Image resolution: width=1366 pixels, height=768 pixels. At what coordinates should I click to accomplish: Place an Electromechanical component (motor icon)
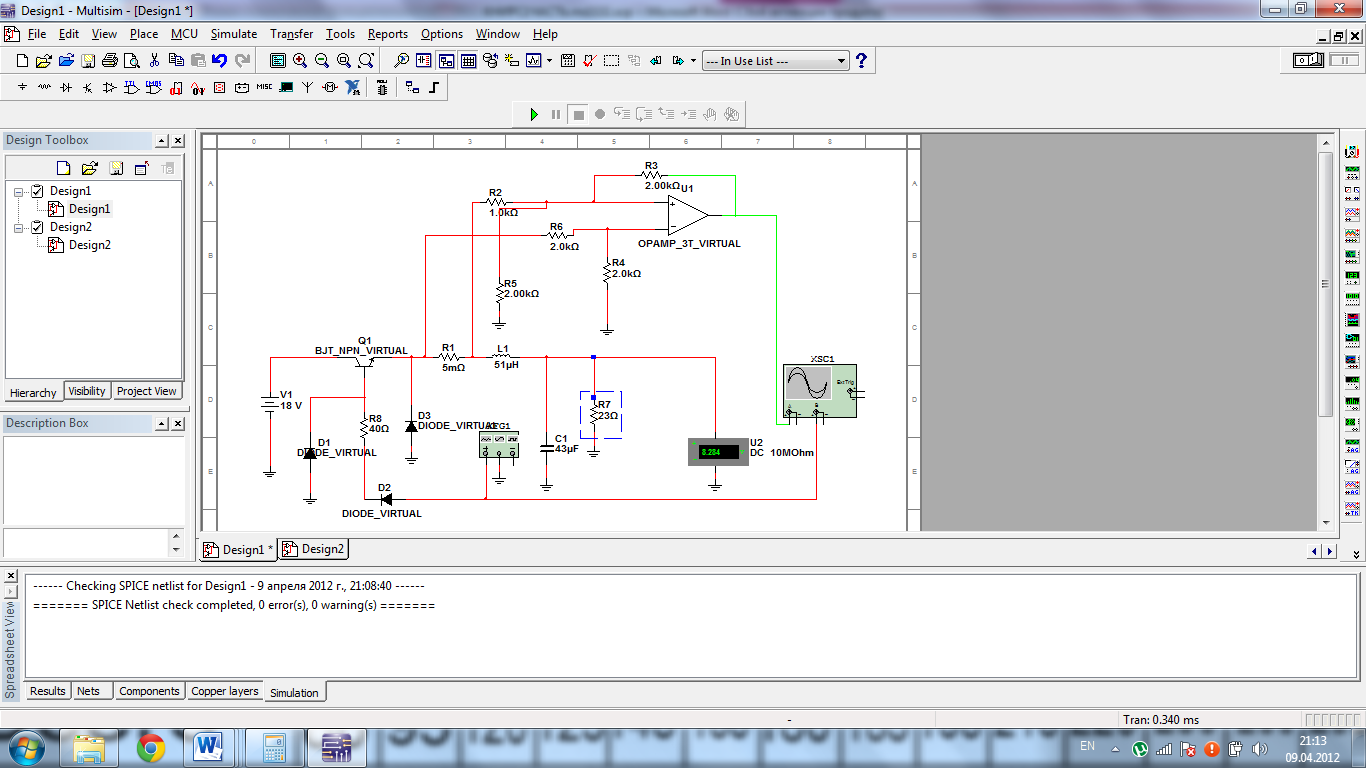coord(329,87)
